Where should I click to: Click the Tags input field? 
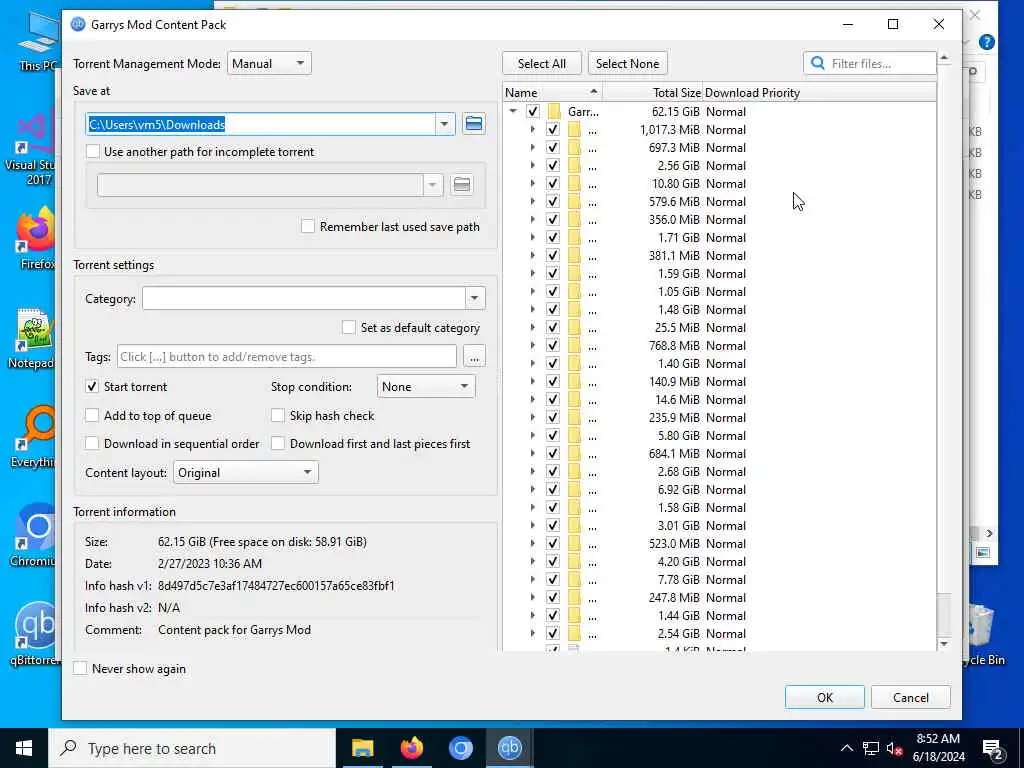point(287,357)
